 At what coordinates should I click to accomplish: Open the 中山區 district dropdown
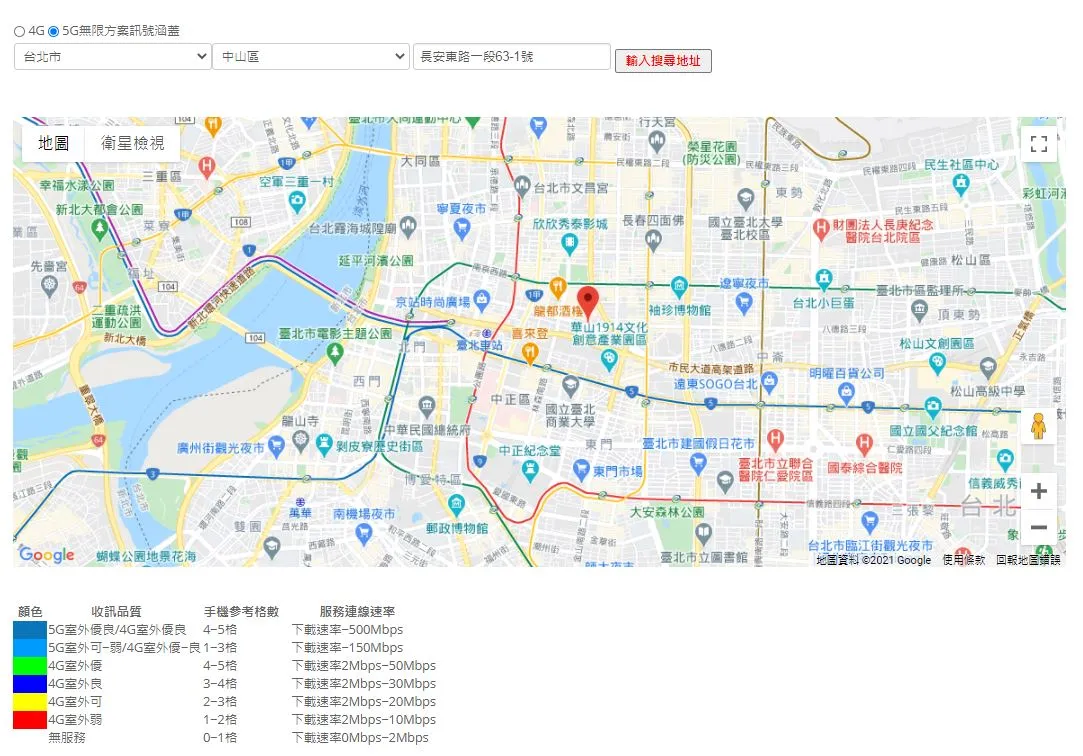coord(311,57)
